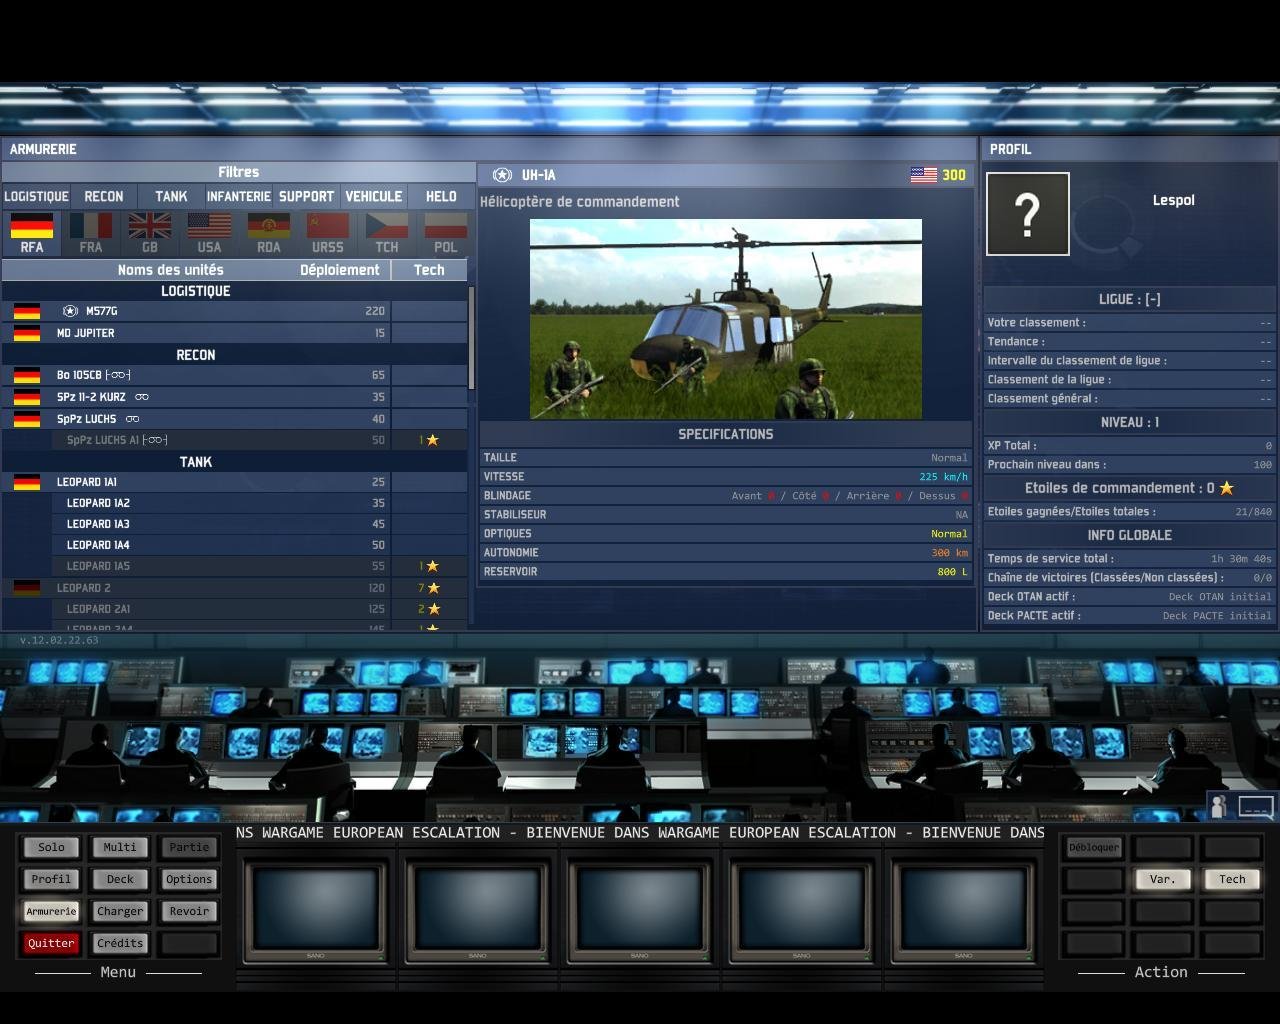Toggle the Var. variants display button

[x=1163, y=879]
